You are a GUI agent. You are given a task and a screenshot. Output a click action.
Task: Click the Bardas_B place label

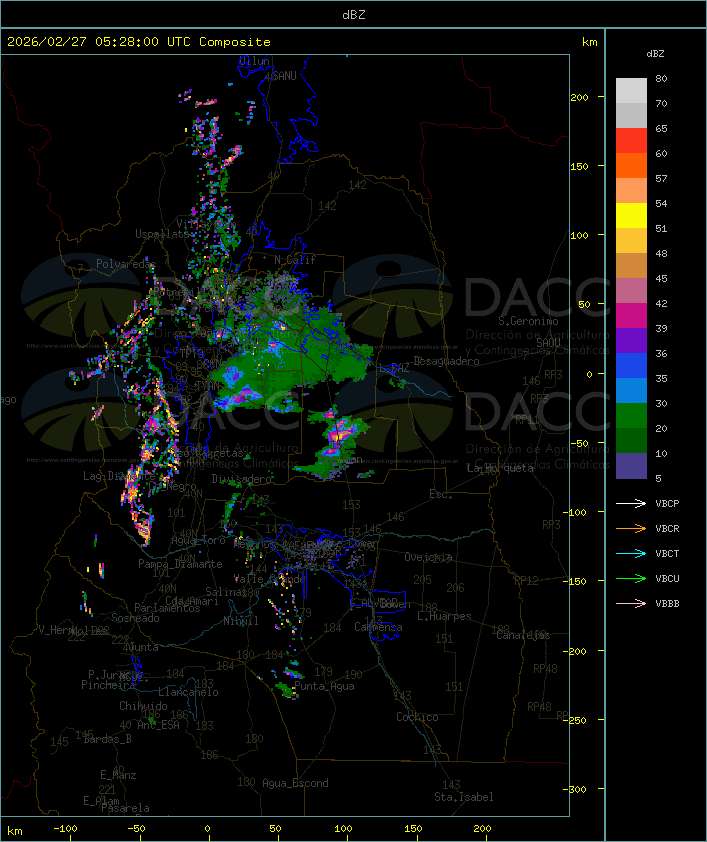pos(107,739)
